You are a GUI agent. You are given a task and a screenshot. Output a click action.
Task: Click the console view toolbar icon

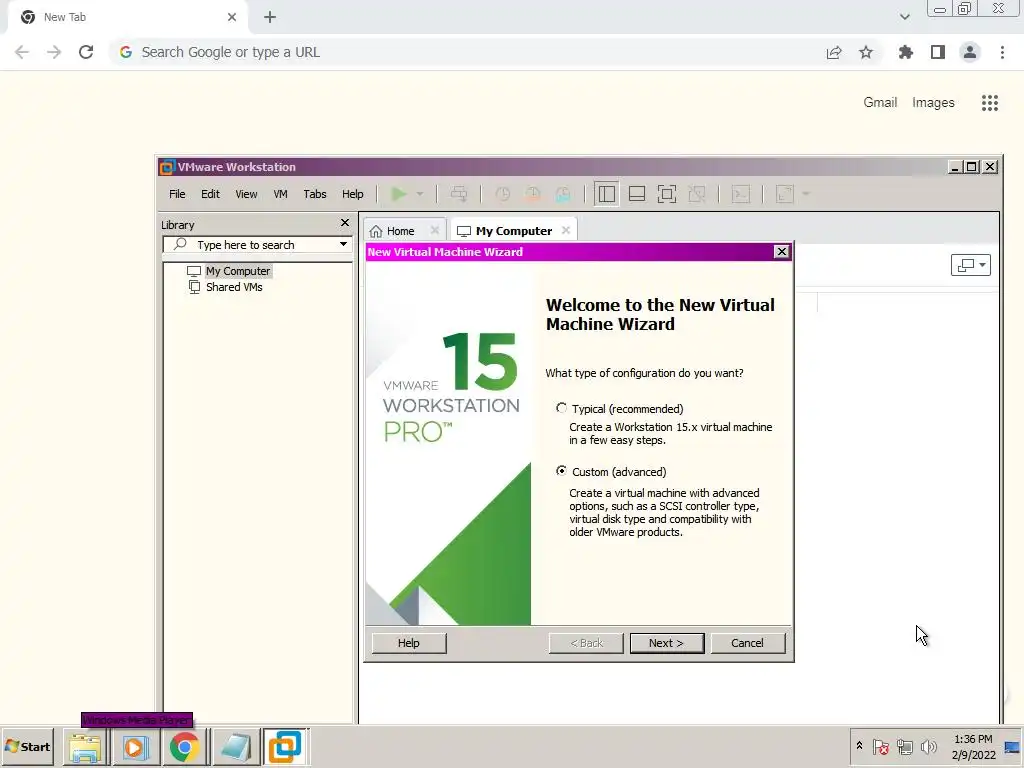pyautogui.click(x=741, y=194)
